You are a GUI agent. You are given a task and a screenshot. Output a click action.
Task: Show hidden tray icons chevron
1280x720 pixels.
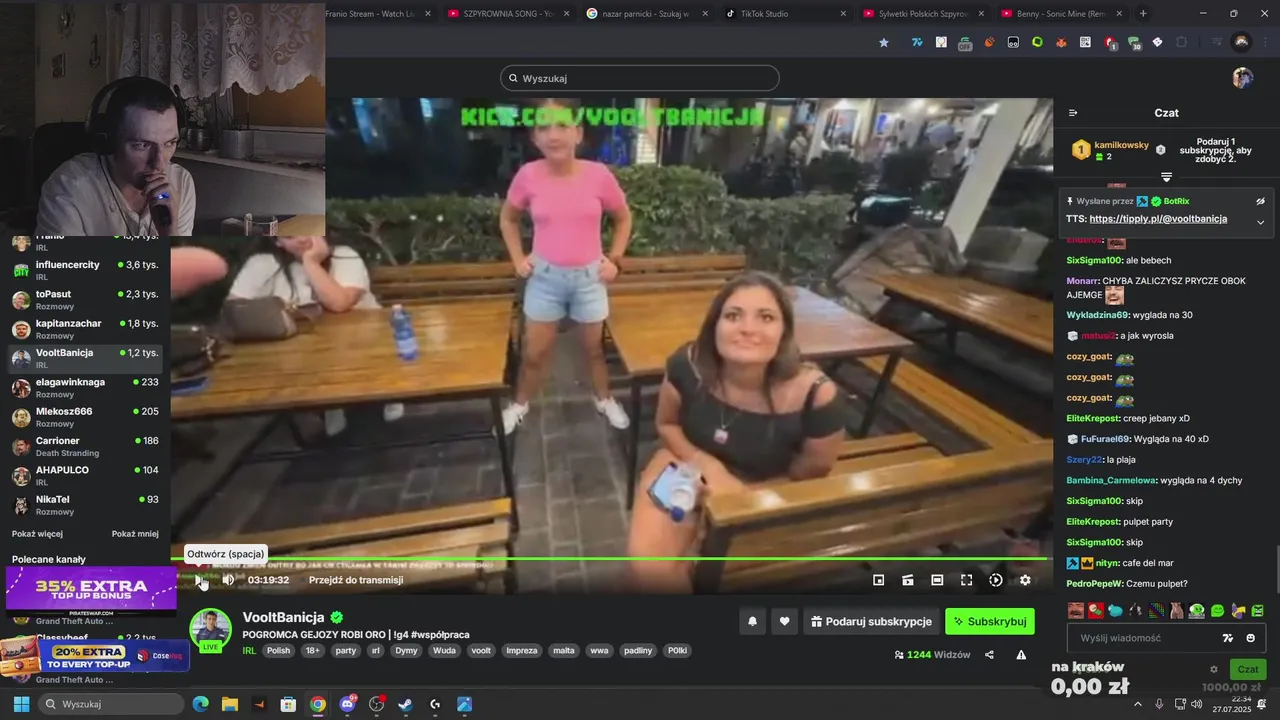pyautogui.click(x=1138, y=704)
